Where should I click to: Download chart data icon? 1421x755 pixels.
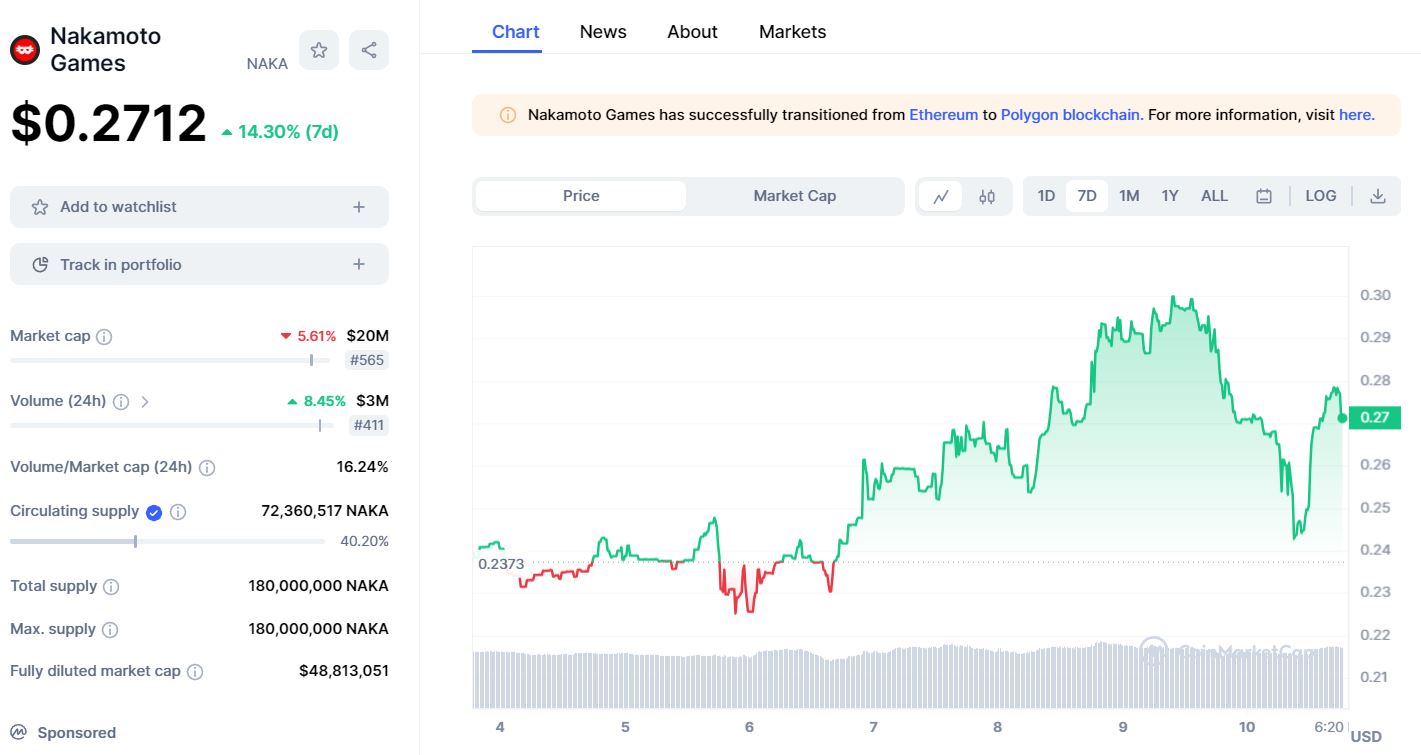coord(1378,196)
